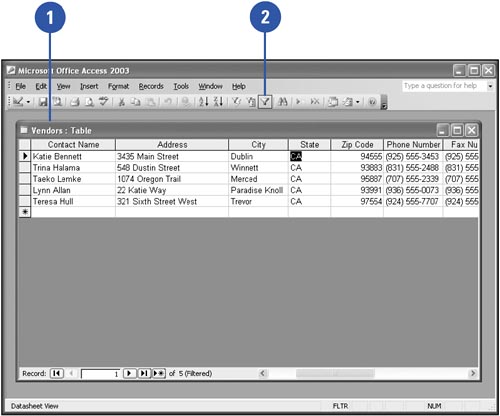Click the View design toolbar icon
Screen dimensions: 500x416
coord(18,102)
